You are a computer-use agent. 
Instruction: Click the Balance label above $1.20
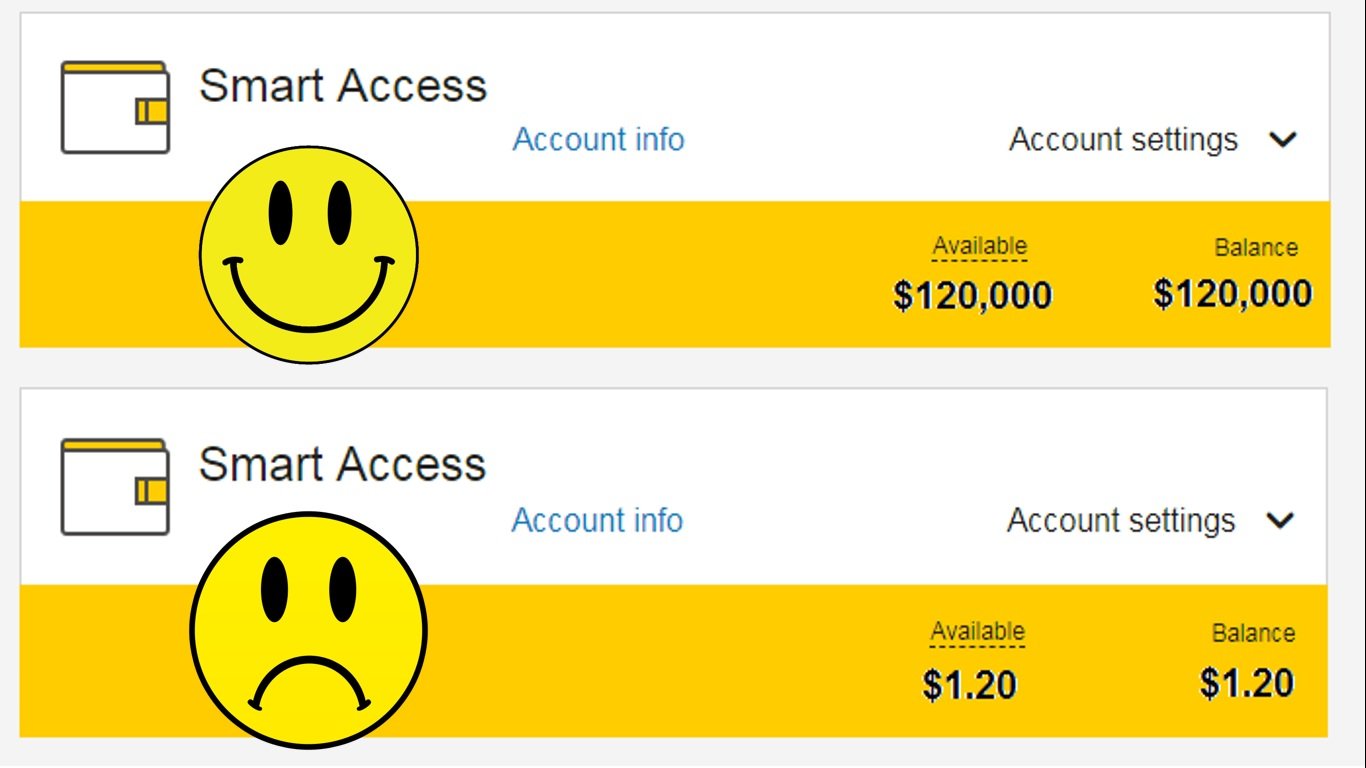1253,634
